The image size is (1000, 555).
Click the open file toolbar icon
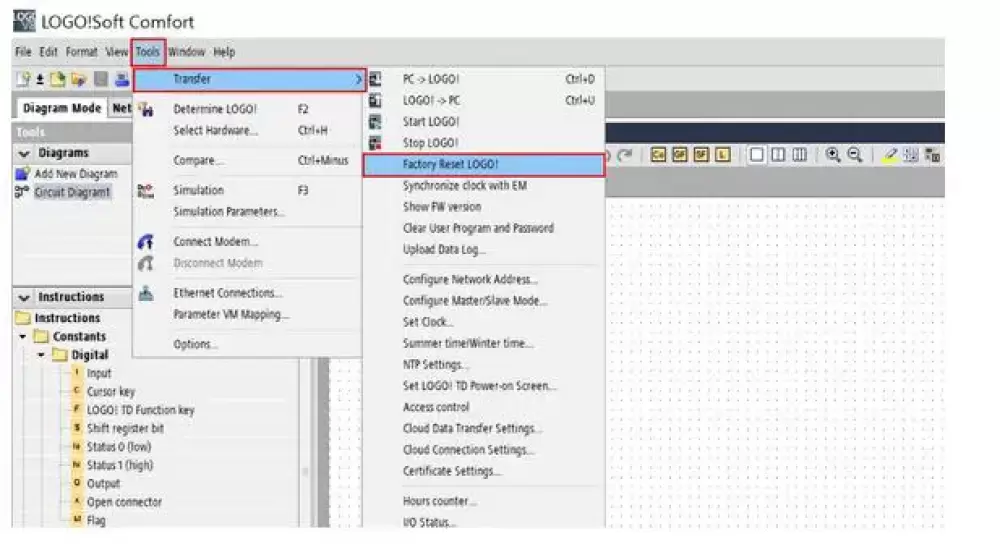(x=58, y=79)
